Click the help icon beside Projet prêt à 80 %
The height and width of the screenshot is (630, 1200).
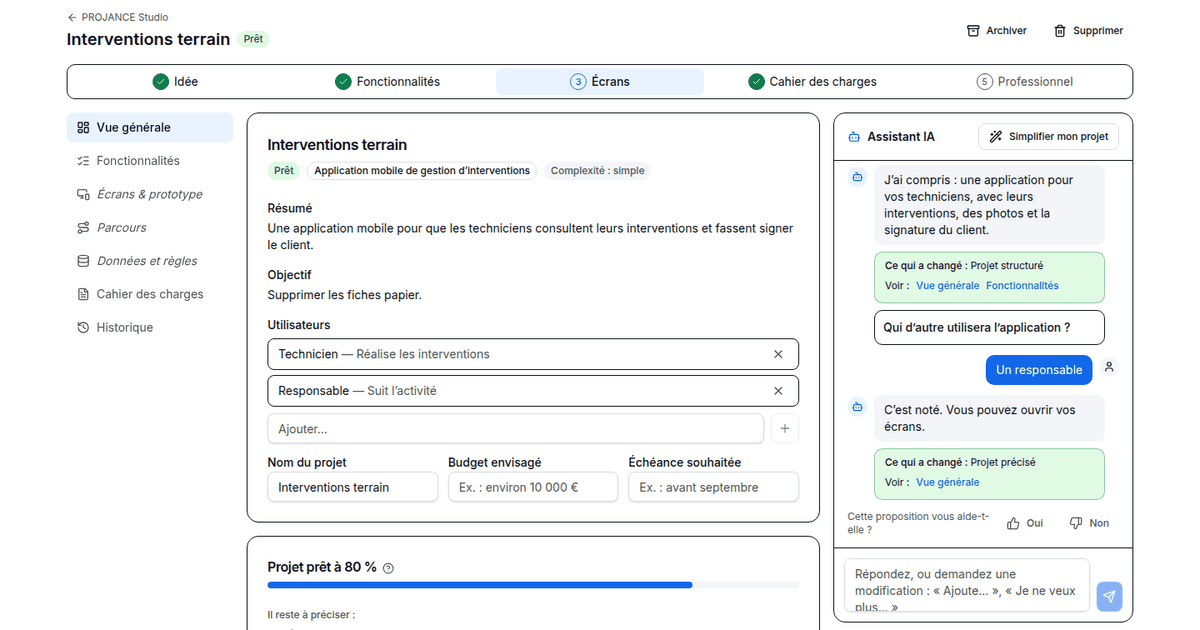[x=389, y=568]
